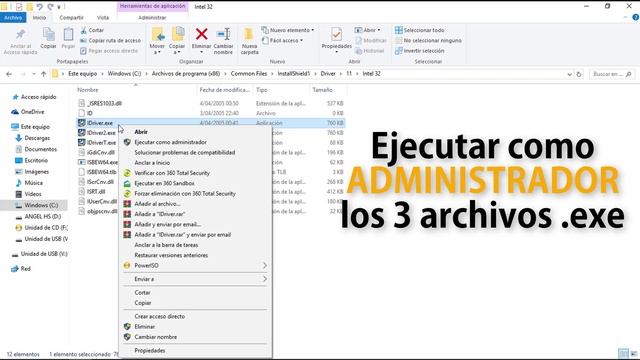Click Archivos de programa (x86) in the address path
This screenshot has width=640, height=360.
point(186,74)
